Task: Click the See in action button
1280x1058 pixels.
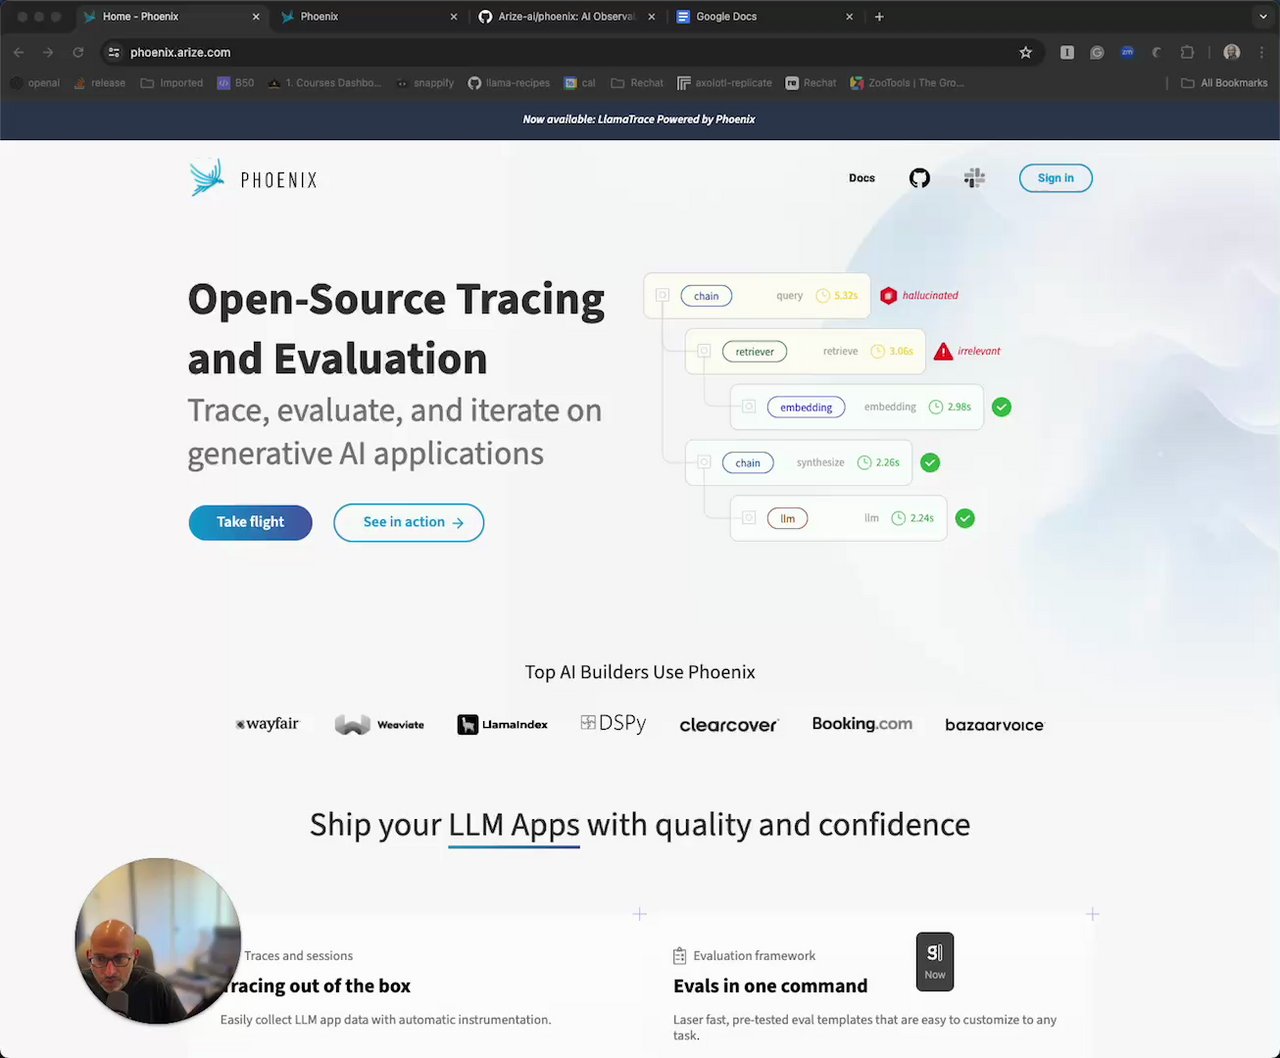Action: coord(409,522)
